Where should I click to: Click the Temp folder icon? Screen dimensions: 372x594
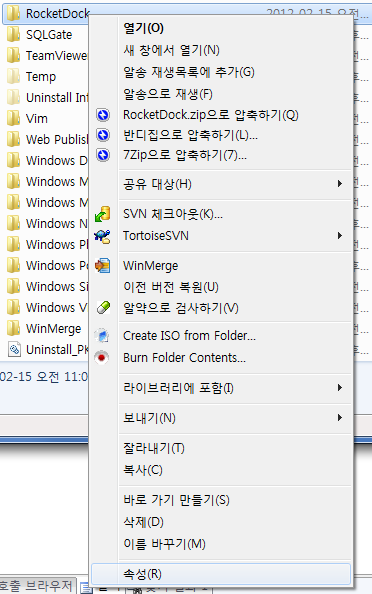point(13,77)
